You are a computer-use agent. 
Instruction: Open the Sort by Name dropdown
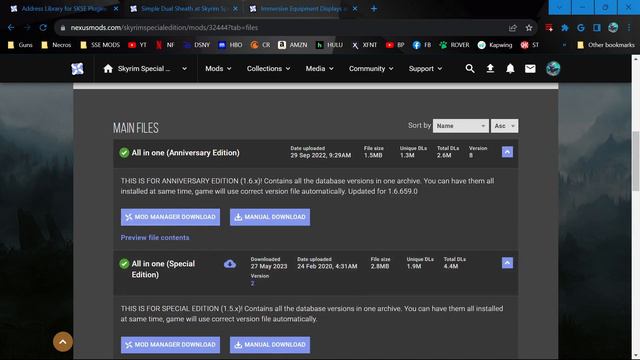coord(460,126)
